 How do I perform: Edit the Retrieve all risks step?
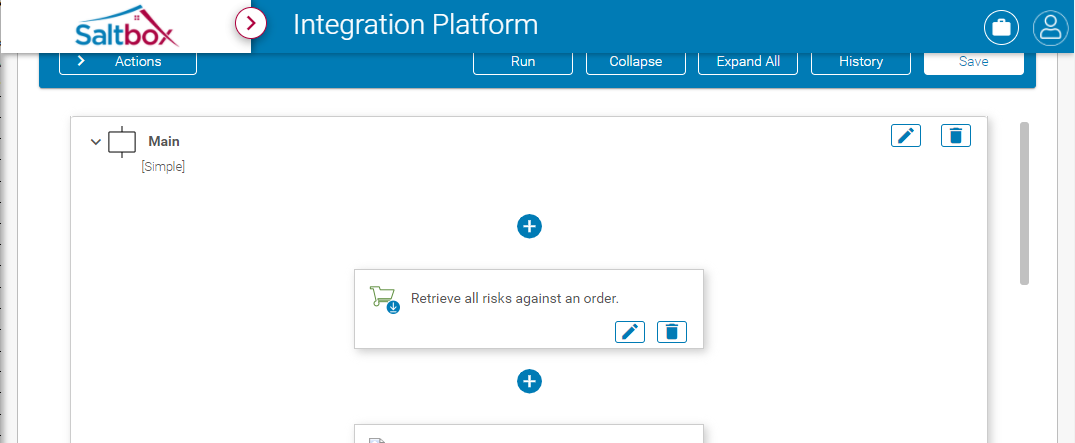629,332
